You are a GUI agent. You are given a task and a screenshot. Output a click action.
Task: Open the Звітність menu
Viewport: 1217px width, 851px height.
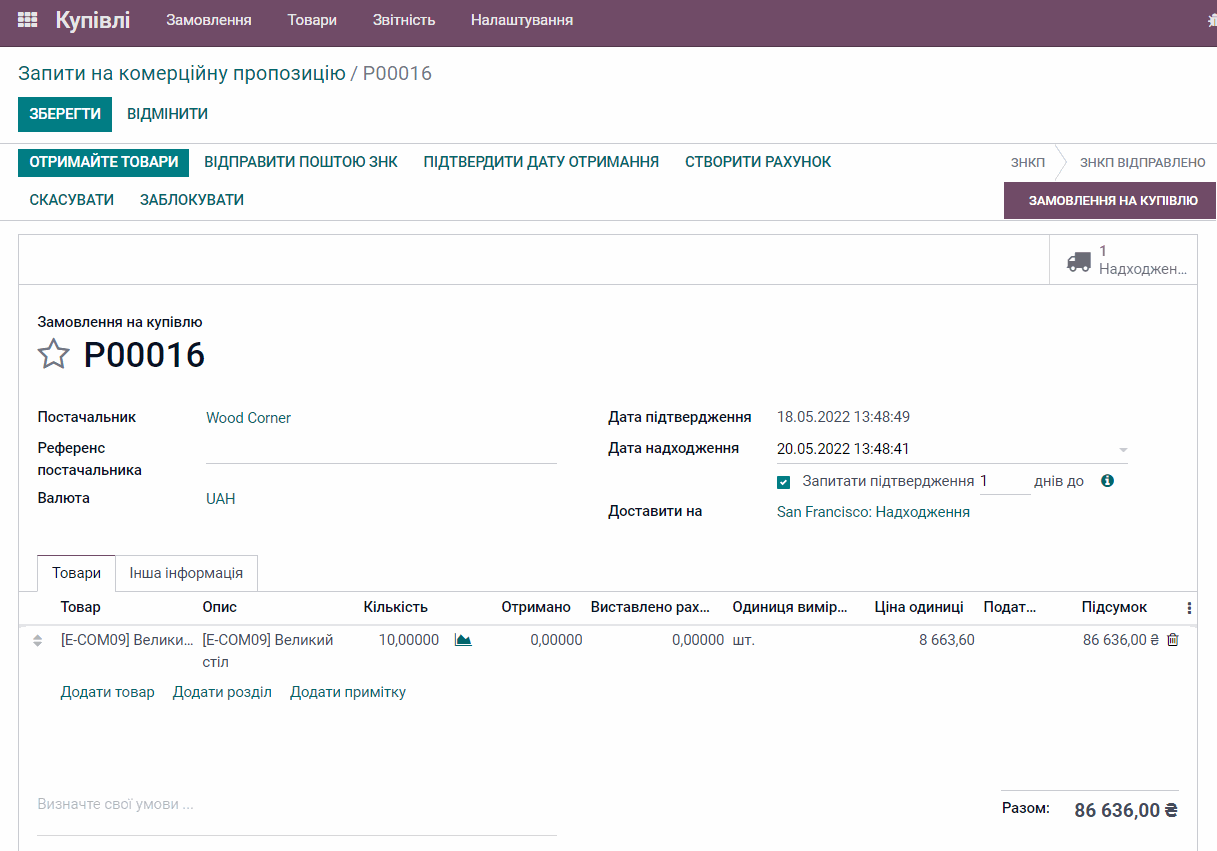point(403,19)
